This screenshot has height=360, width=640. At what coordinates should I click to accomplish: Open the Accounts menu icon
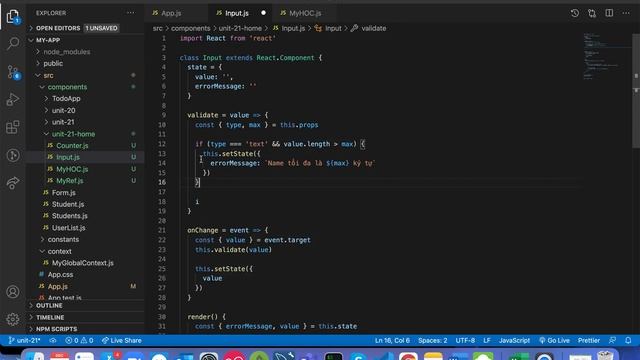tap(13, 292)
